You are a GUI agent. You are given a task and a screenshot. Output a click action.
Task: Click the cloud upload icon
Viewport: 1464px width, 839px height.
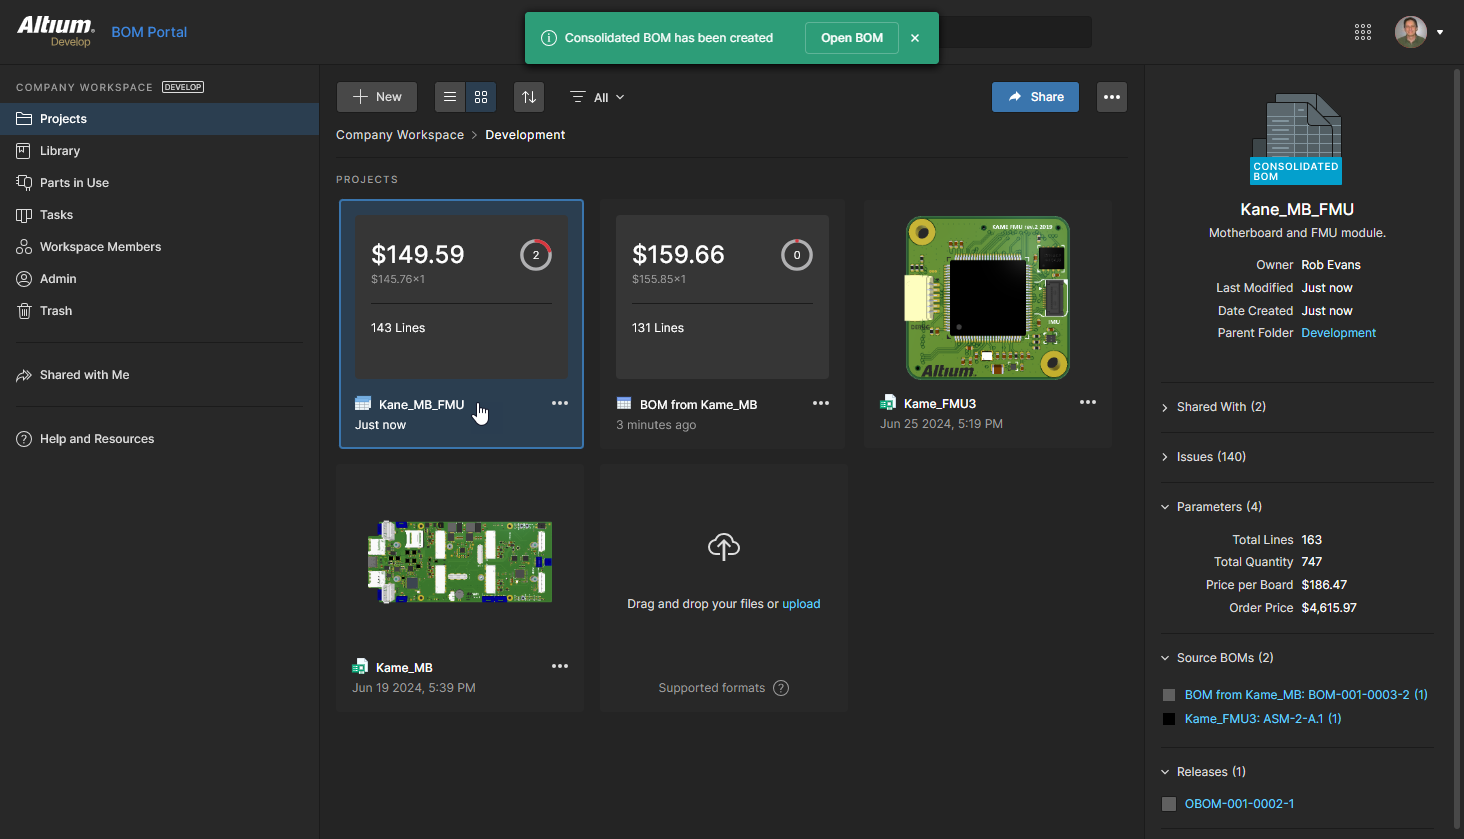pyautogui.click(x=724, y=546)
